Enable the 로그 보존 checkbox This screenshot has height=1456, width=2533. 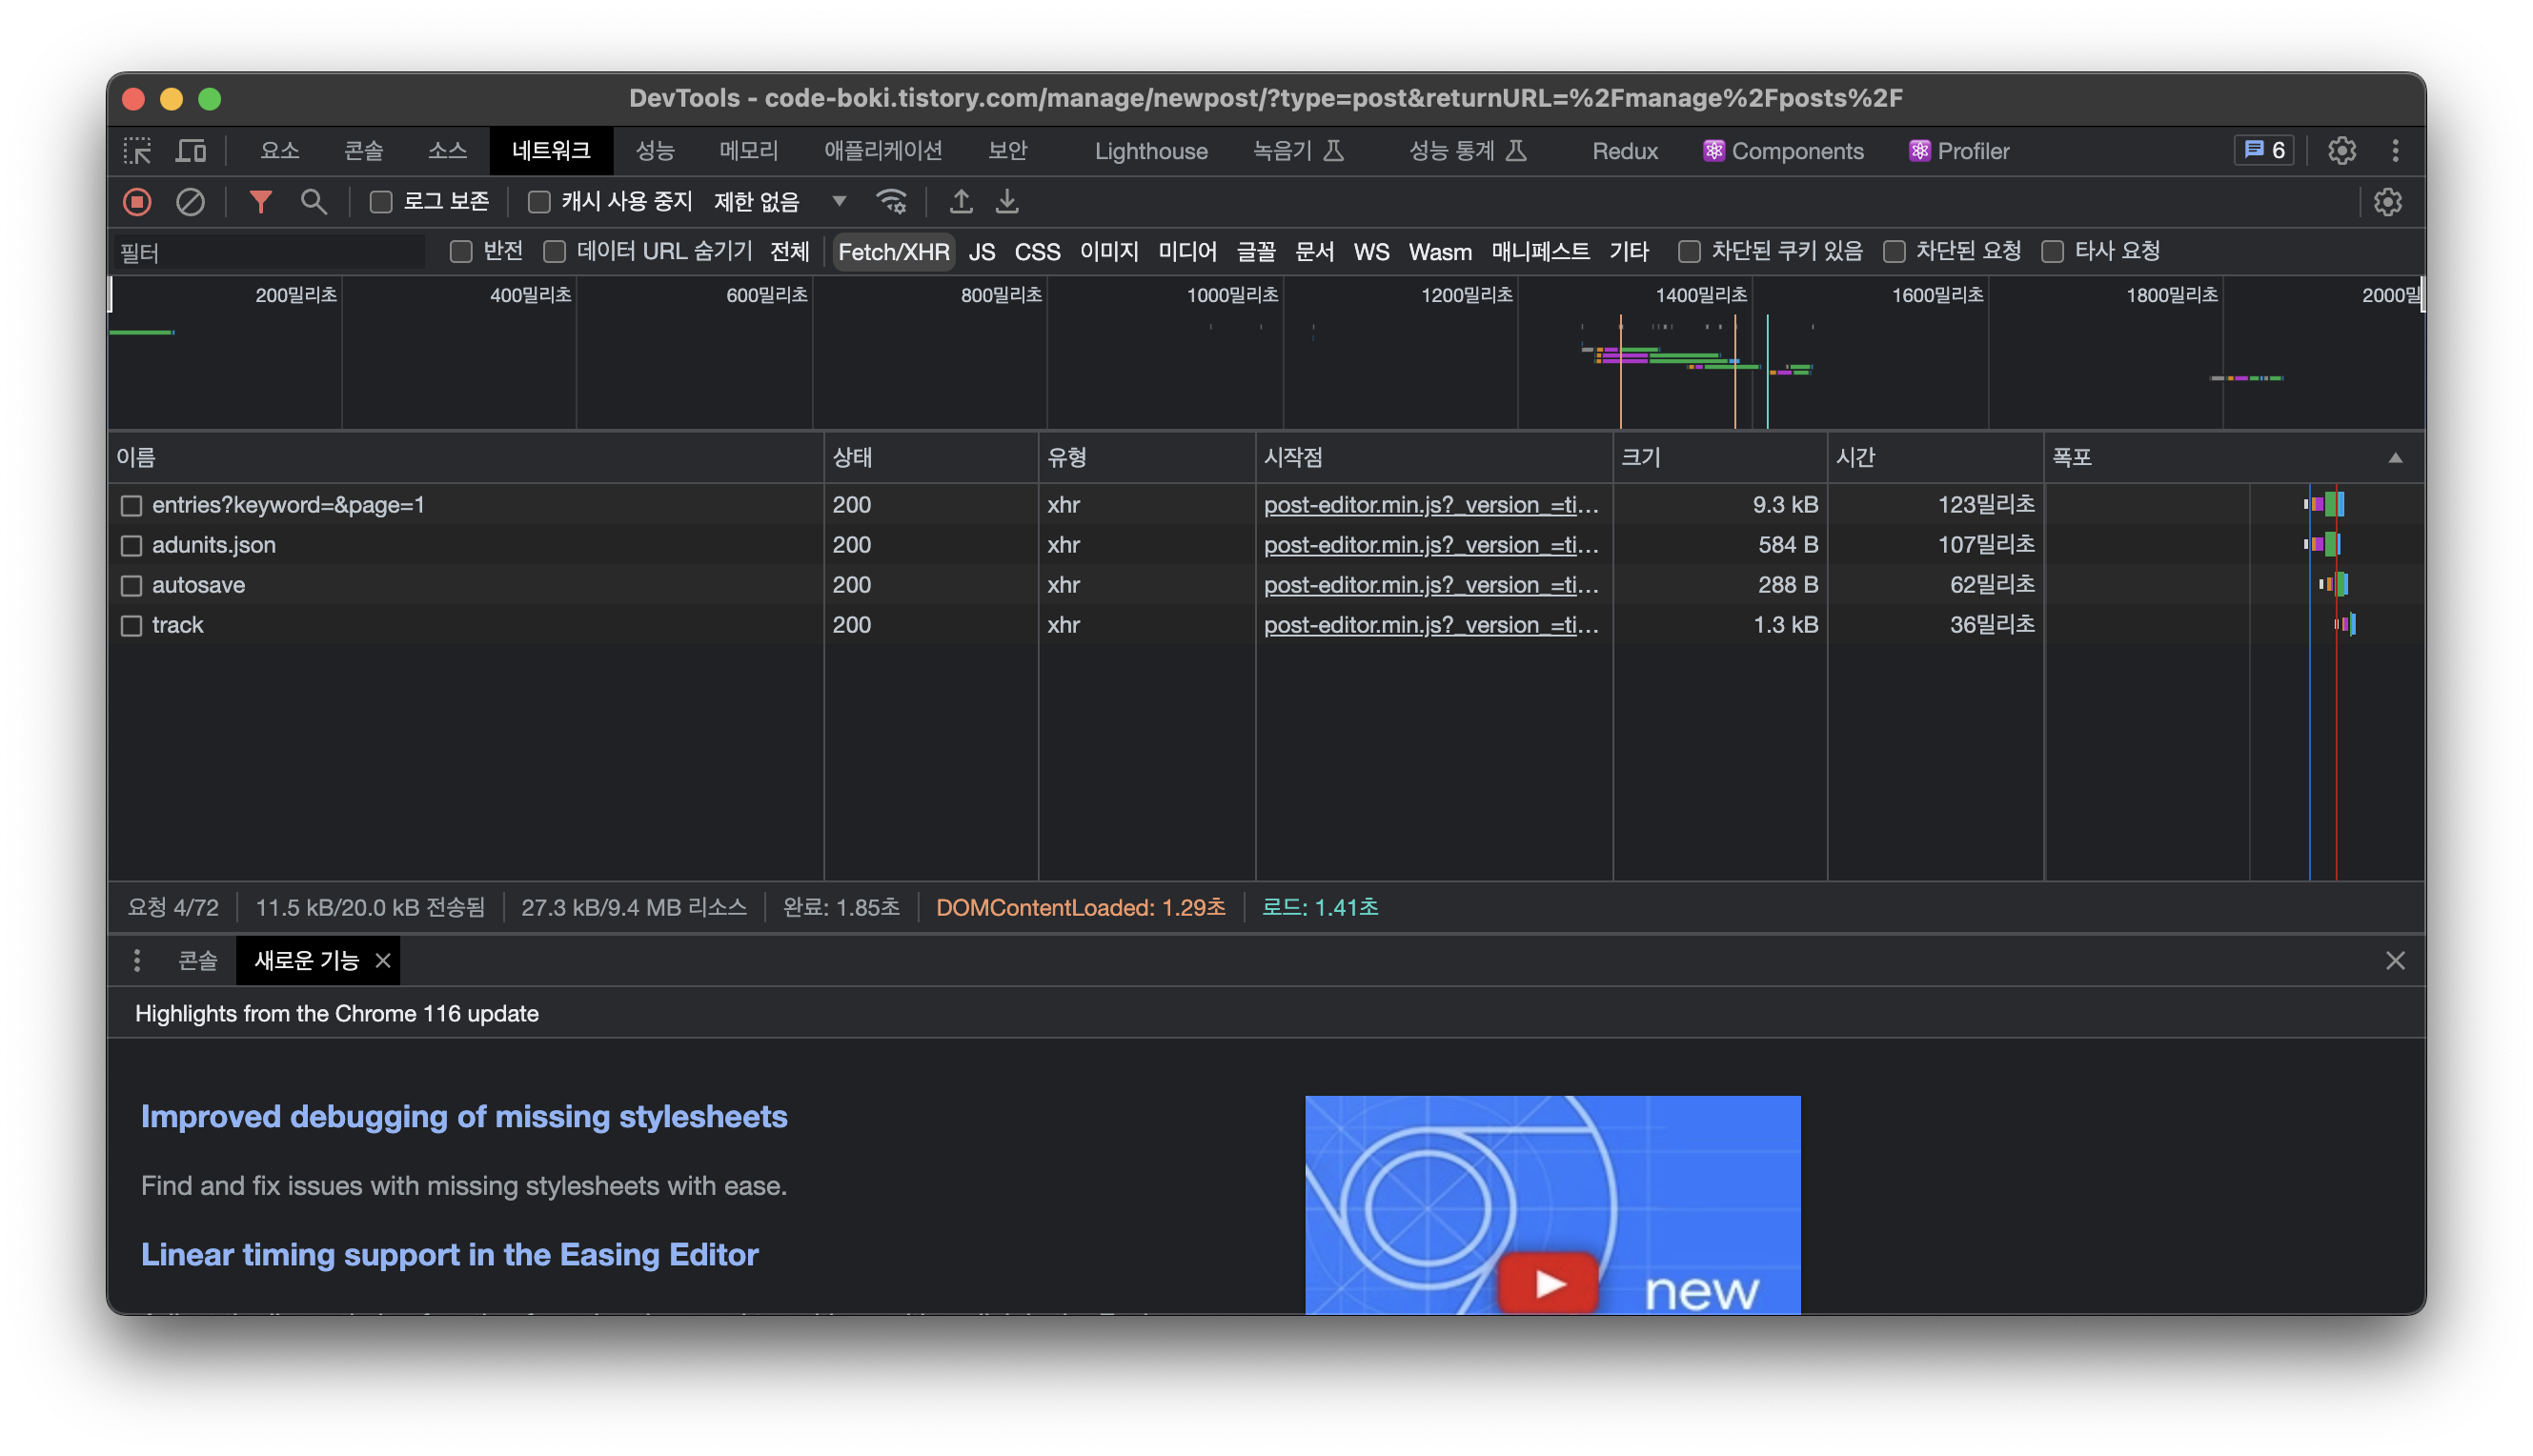pyautogui.click(x=381, y=202)
